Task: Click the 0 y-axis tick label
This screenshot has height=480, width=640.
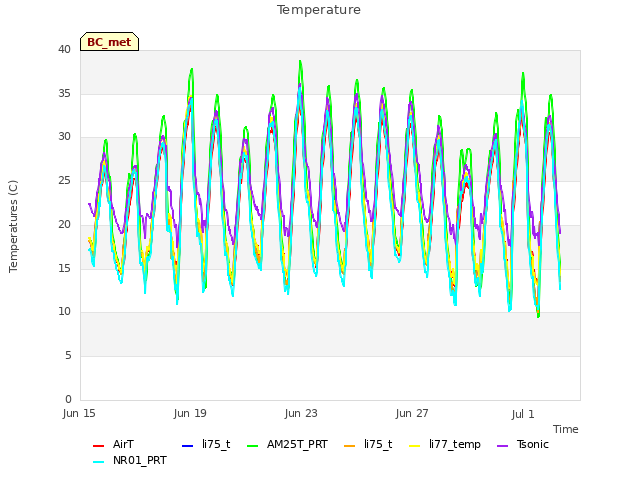Action: pyautogui.click(x=68, y=399)
